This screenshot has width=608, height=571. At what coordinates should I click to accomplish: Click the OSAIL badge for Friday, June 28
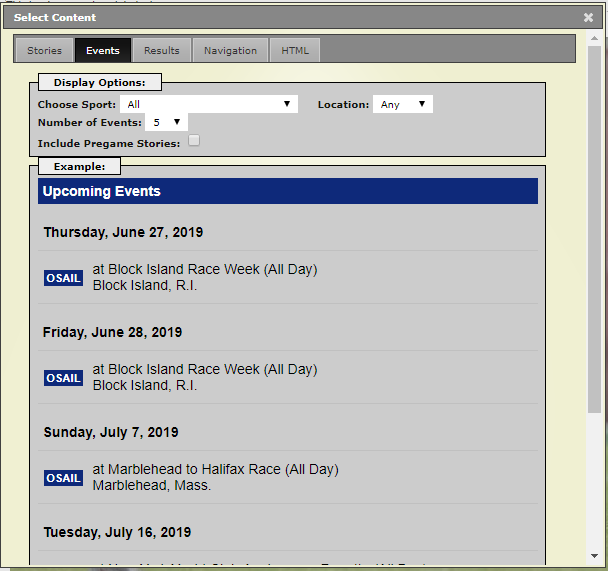click(x=63, y=378)
